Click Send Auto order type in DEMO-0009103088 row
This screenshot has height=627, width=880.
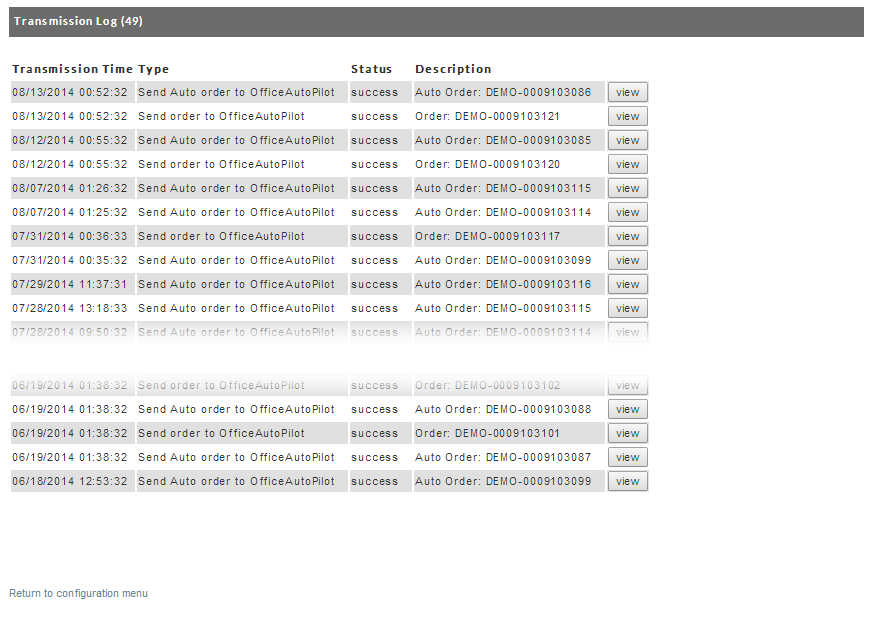(x=236, y=409)
